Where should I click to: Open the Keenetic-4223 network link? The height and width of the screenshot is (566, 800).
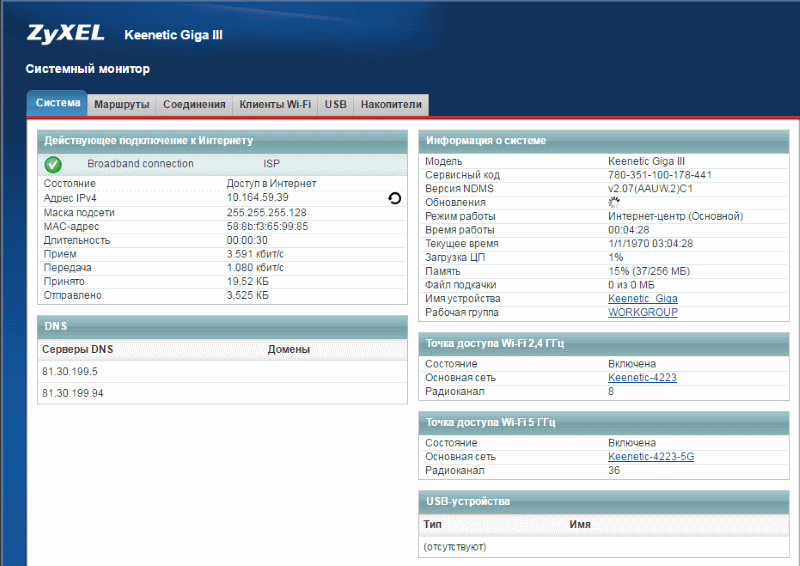click(x=642, y=378)
